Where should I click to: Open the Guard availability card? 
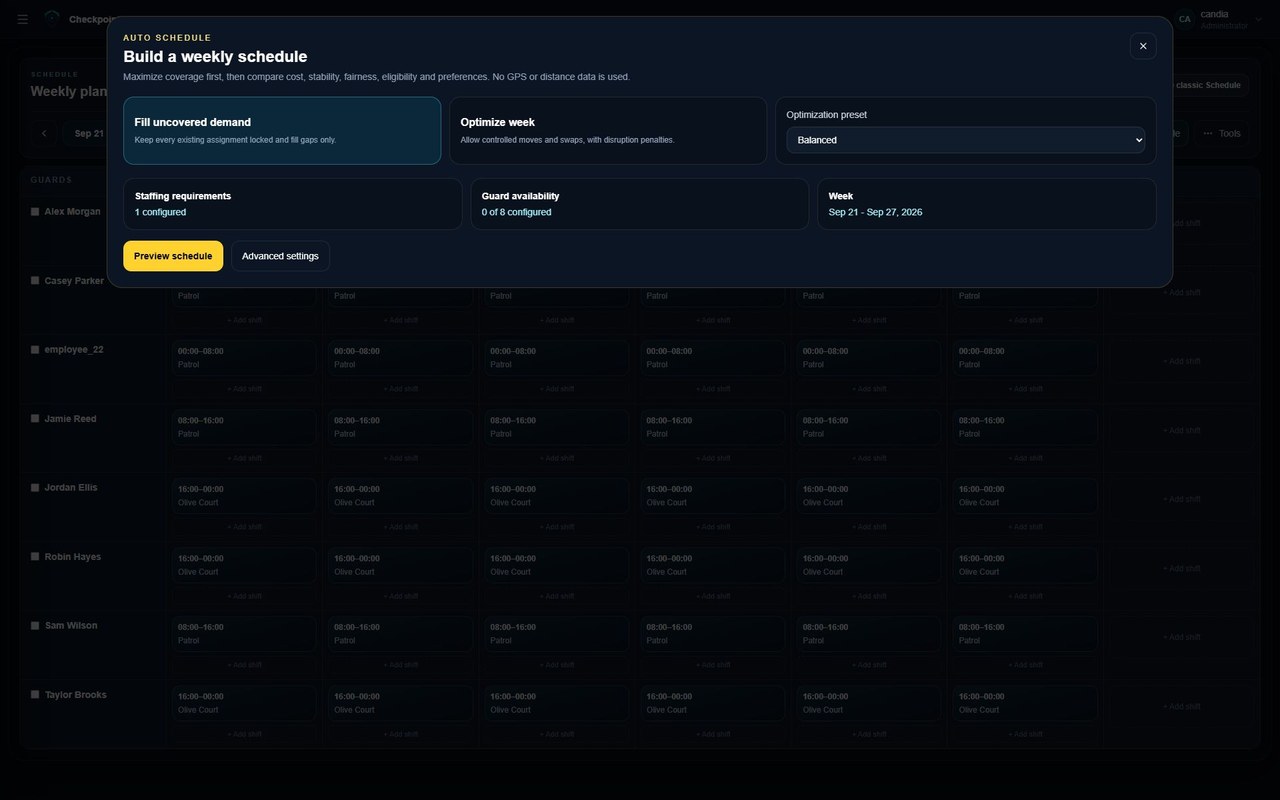point(640,204)
